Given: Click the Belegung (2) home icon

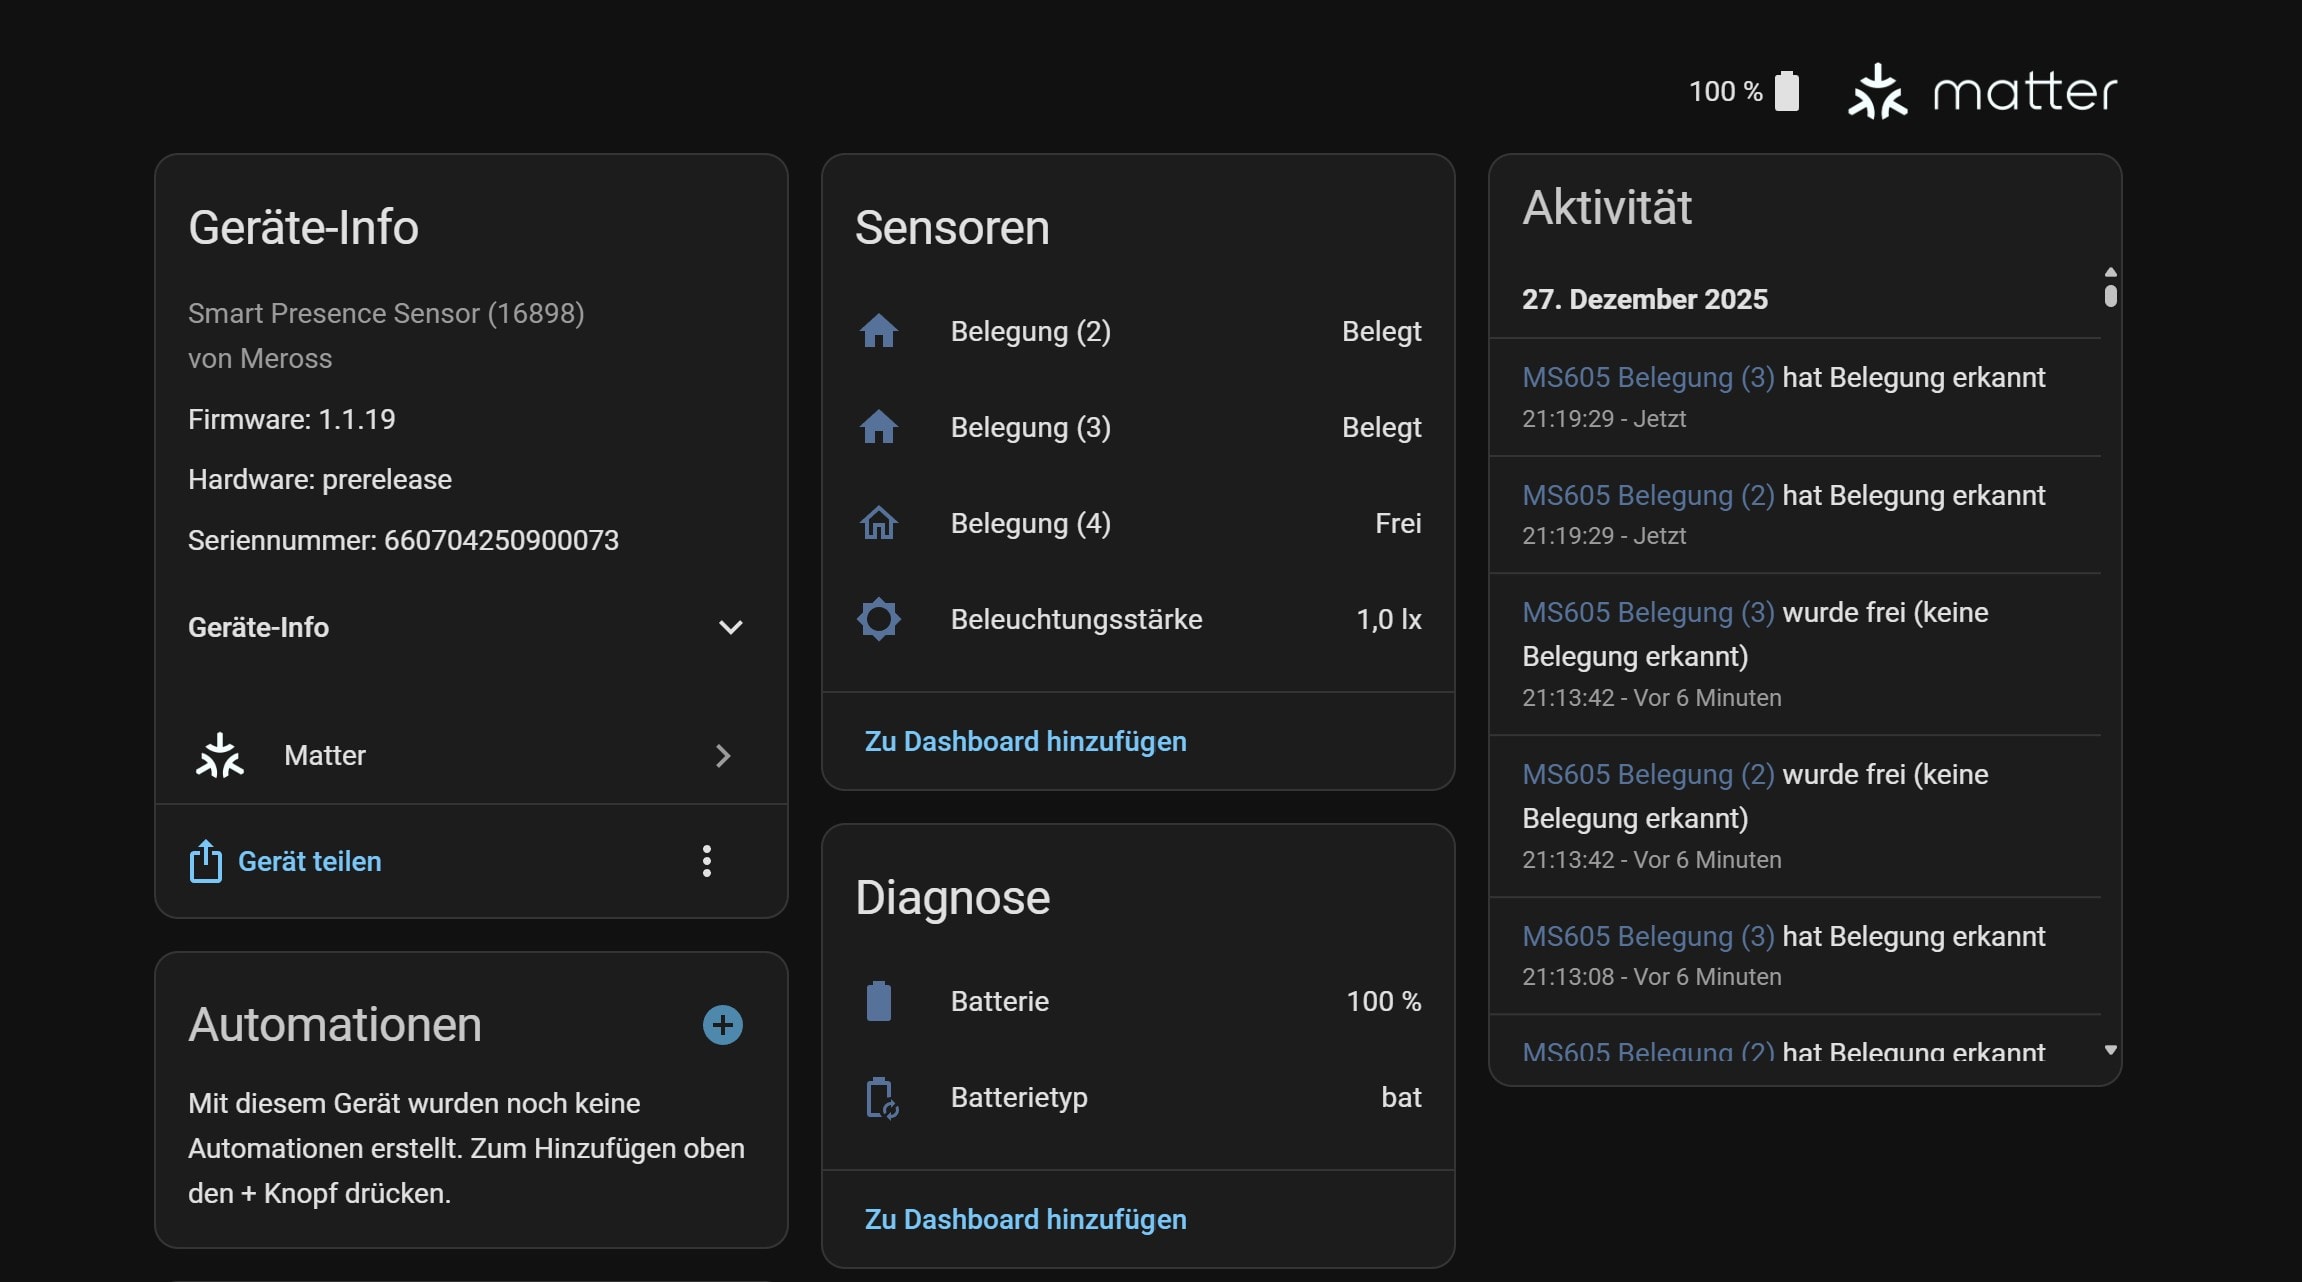Looking at the screenshot, I should click(x=878, y=331).
